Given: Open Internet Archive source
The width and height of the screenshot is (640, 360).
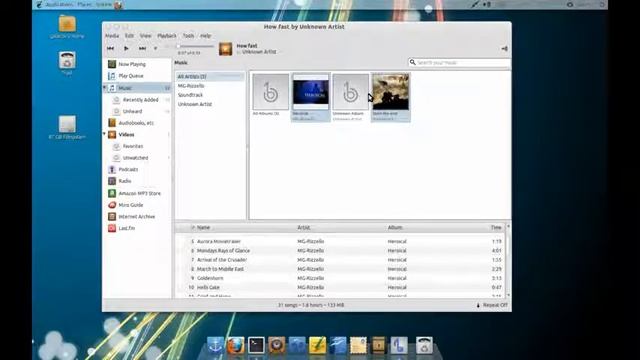Looking at the screenshot, I should click(138, 216).
